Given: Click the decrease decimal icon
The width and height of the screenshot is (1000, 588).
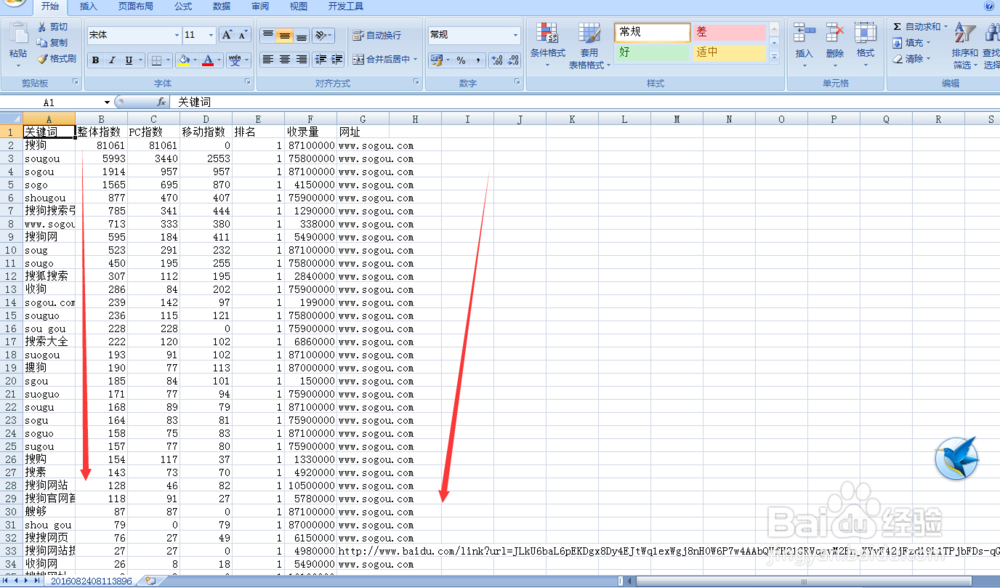Looking at the screenshot, I should [x=513, y=60].
